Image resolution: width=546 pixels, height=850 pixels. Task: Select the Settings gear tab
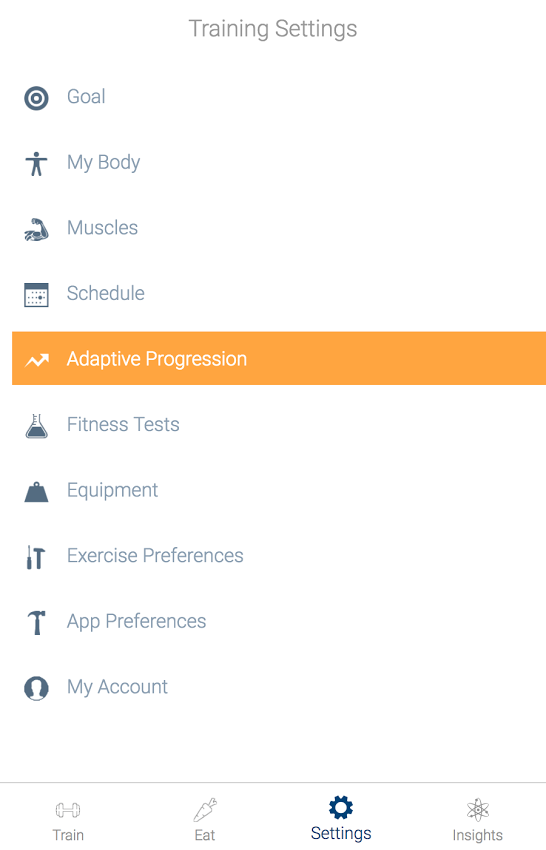(341, 819)
